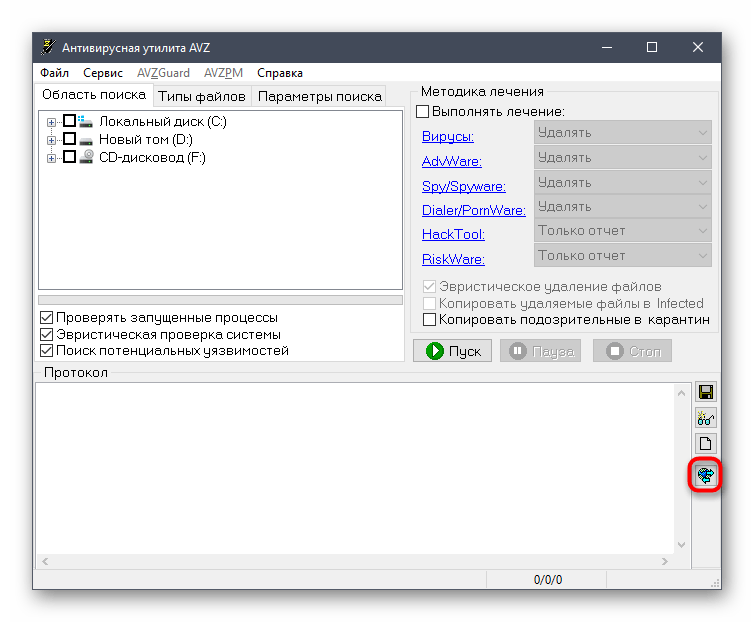
Task: Open the AVZPM menu
Action: tap(223, 73)
